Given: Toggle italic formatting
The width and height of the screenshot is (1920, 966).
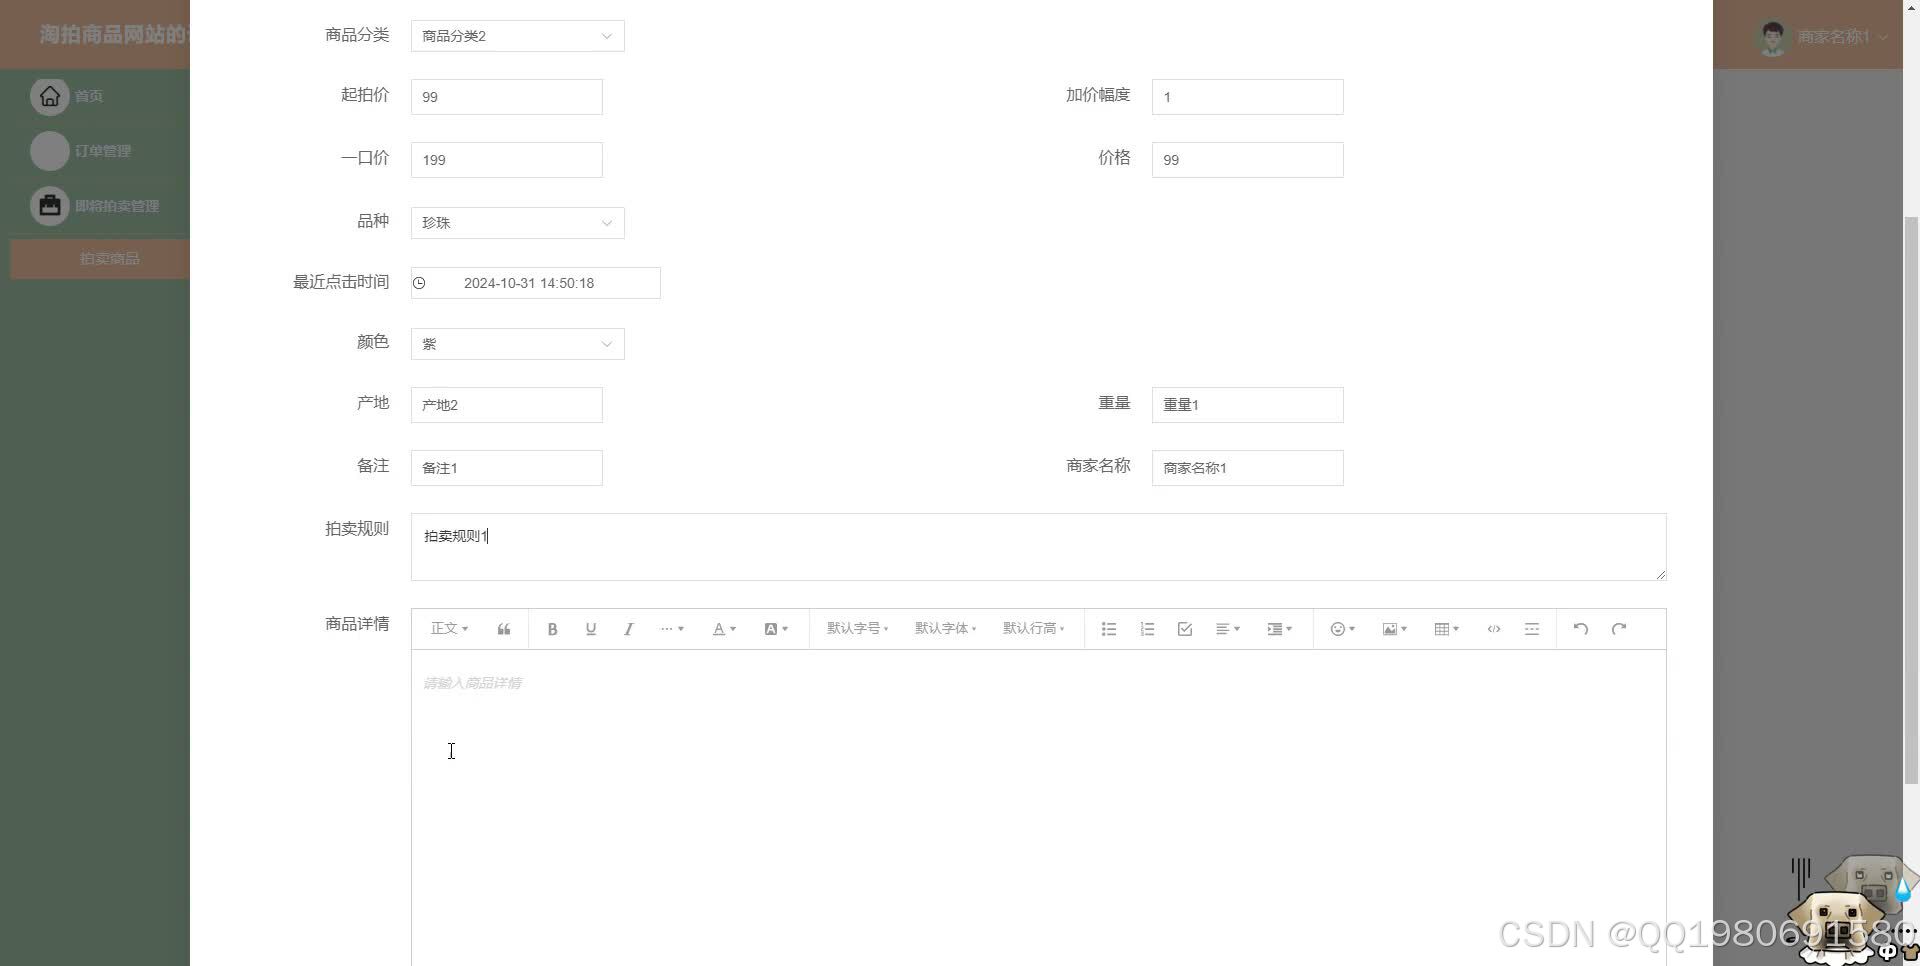Looking at the screenshot, I should 628,629.
